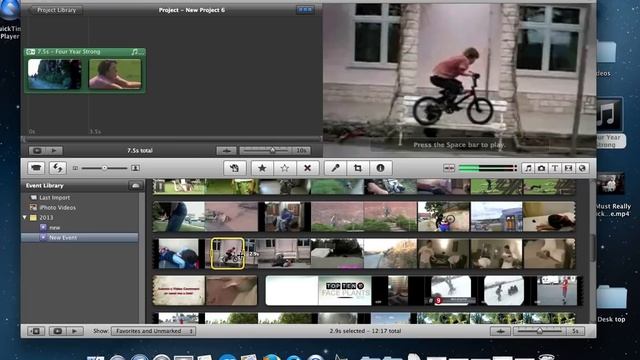Image resolution: width=640 pixels, height=360 pixels.
Task: Open the photo browser camera icon
Action: [x=542, y=168]
